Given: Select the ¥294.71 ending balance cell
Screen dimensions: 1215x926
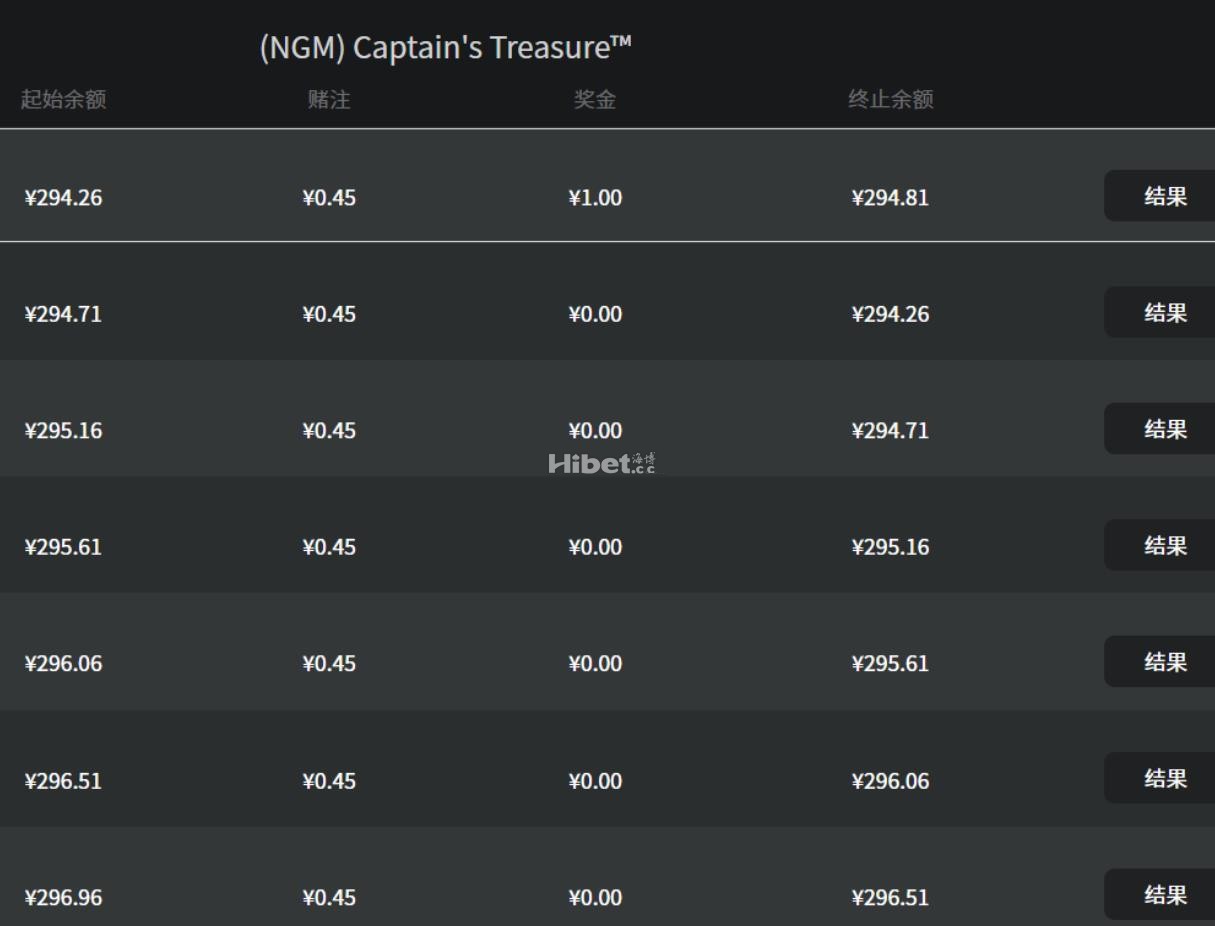Looking at the screenshot, I should click(890, 430).
